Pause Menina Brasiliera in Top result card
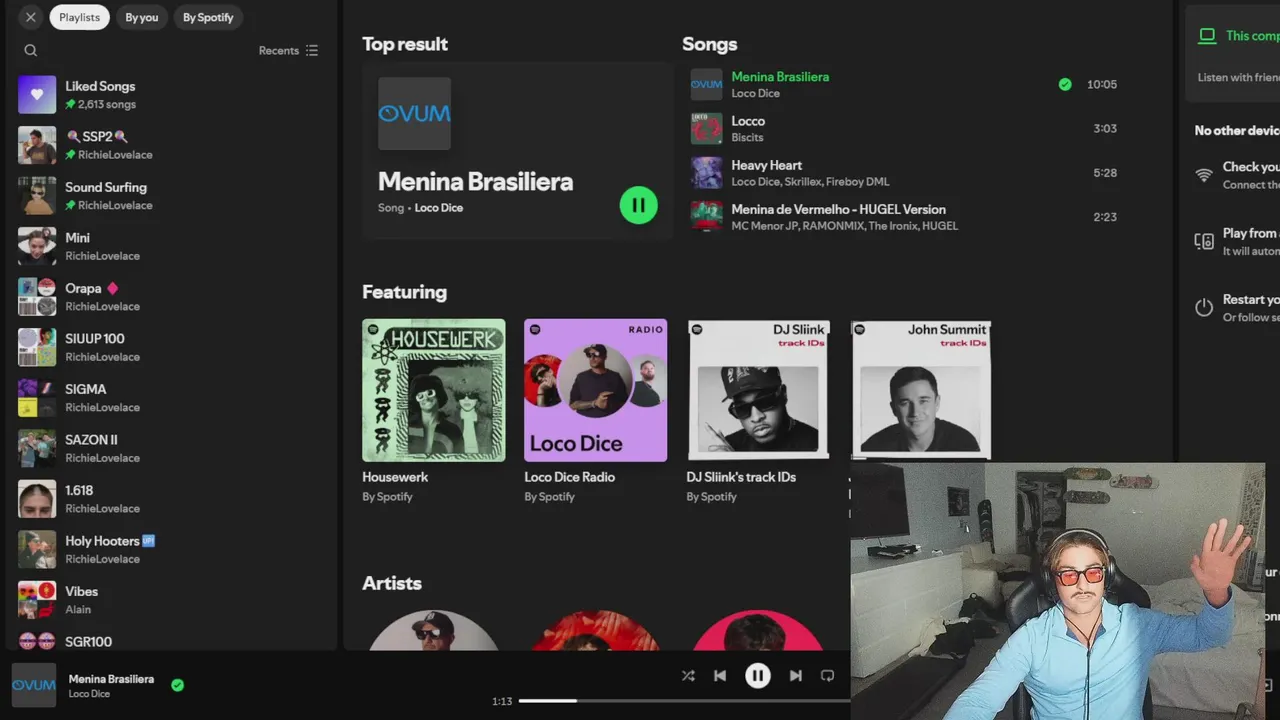 click(x=638, y=205)
